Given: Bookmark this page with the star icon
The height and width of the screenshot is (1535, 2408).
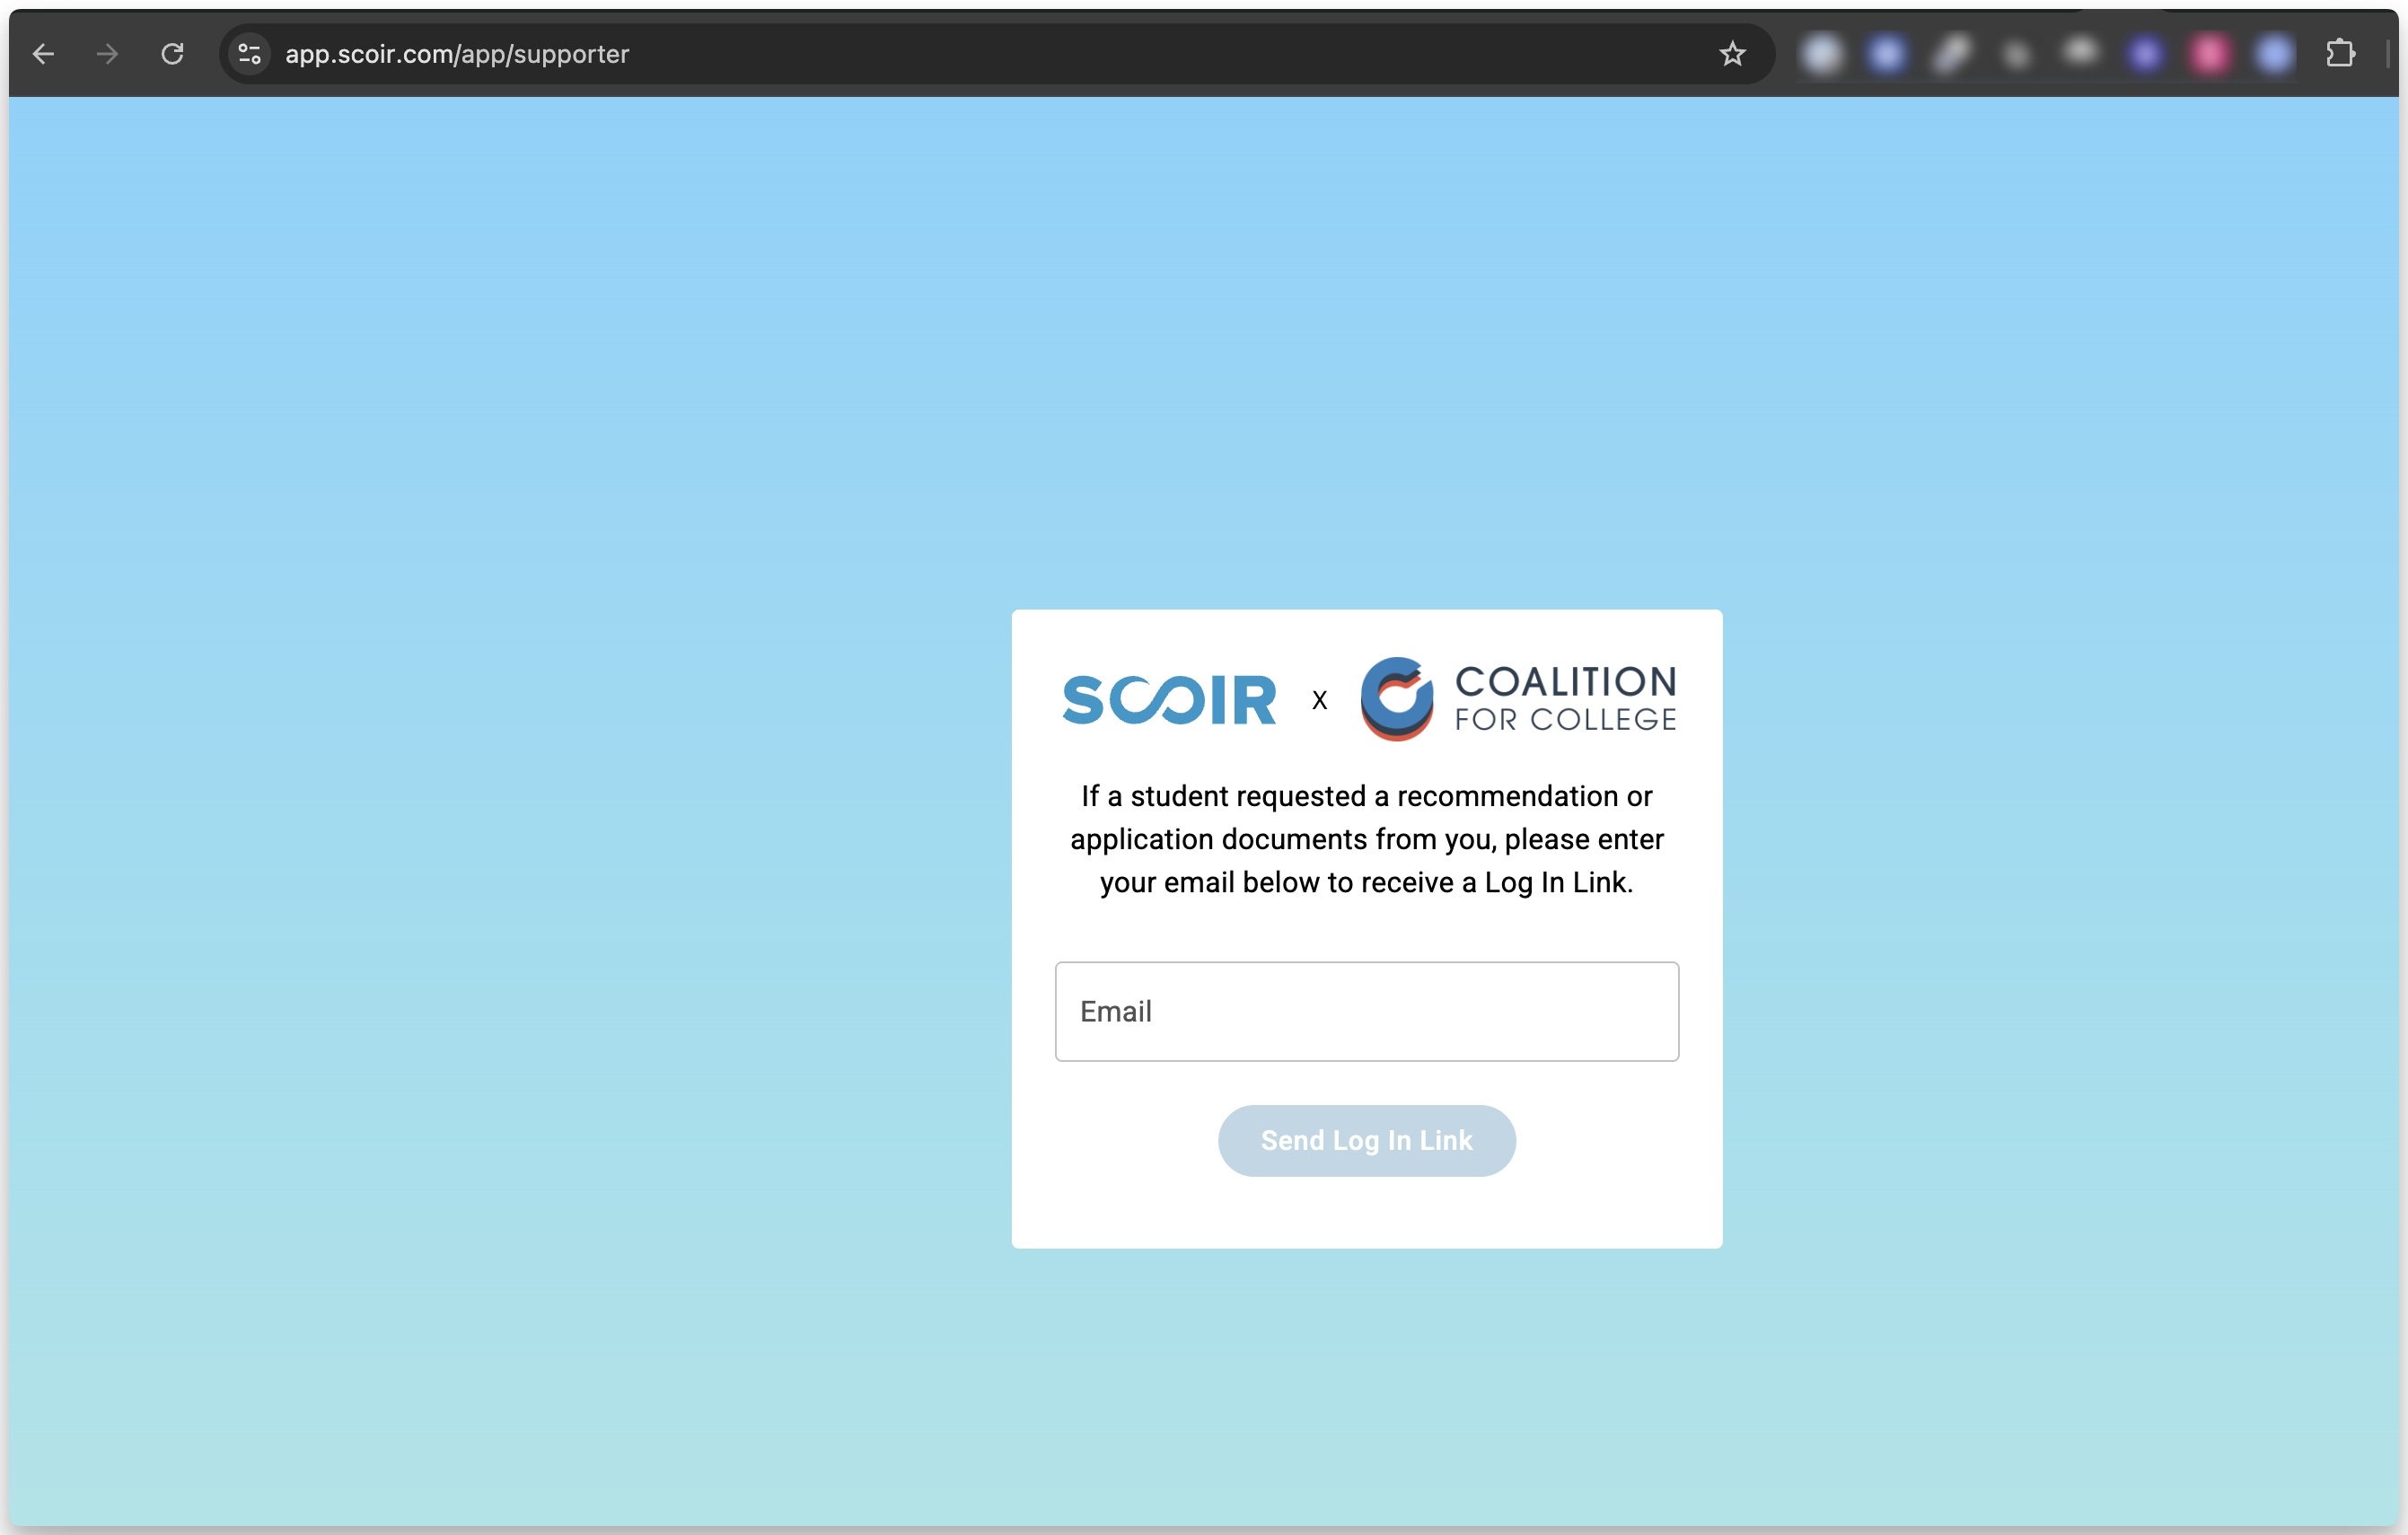Looking at the screenshot, I should pos(1732,54).
